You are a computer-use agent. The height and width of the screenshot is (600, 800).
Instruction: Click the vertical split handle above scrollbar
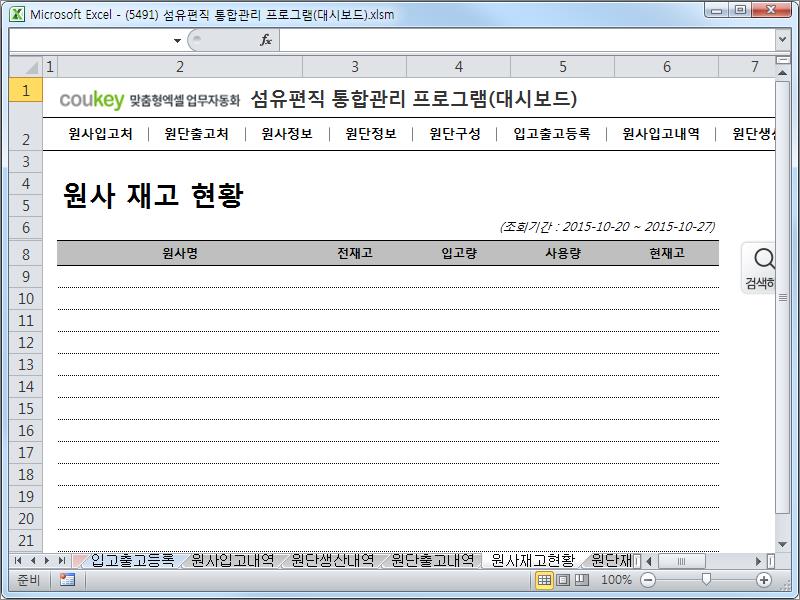tap(782, 60)
